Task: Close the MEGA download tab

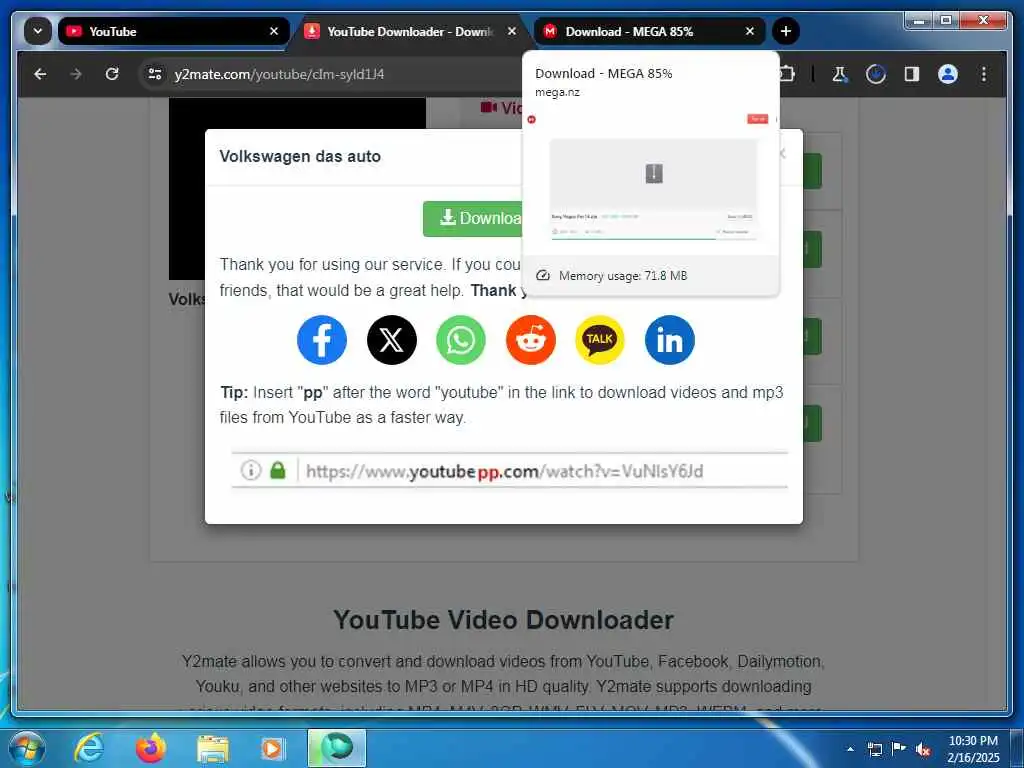Action: [750, 31]
